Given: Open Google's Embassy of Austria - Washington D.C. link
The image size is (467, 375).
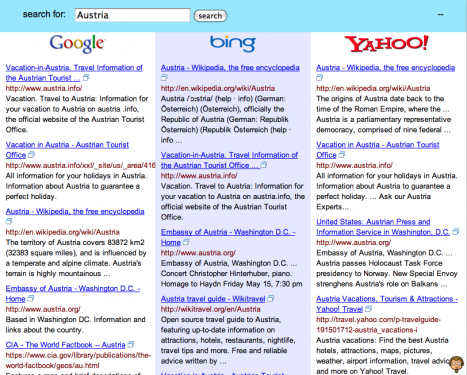Looking at the screenshot, I should [x=73, y=293].
